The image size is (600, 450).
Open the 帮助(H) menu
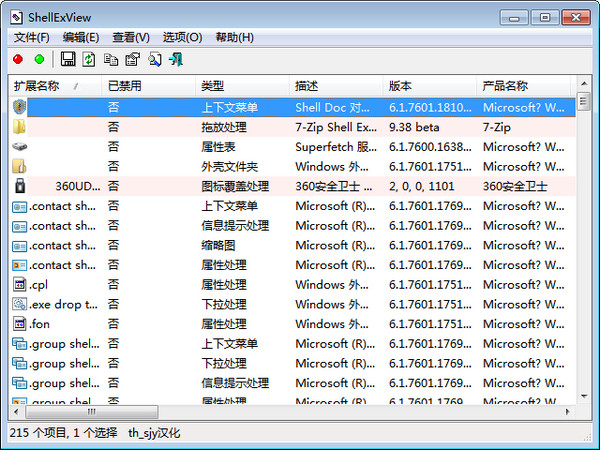click(x=235, y=38)
